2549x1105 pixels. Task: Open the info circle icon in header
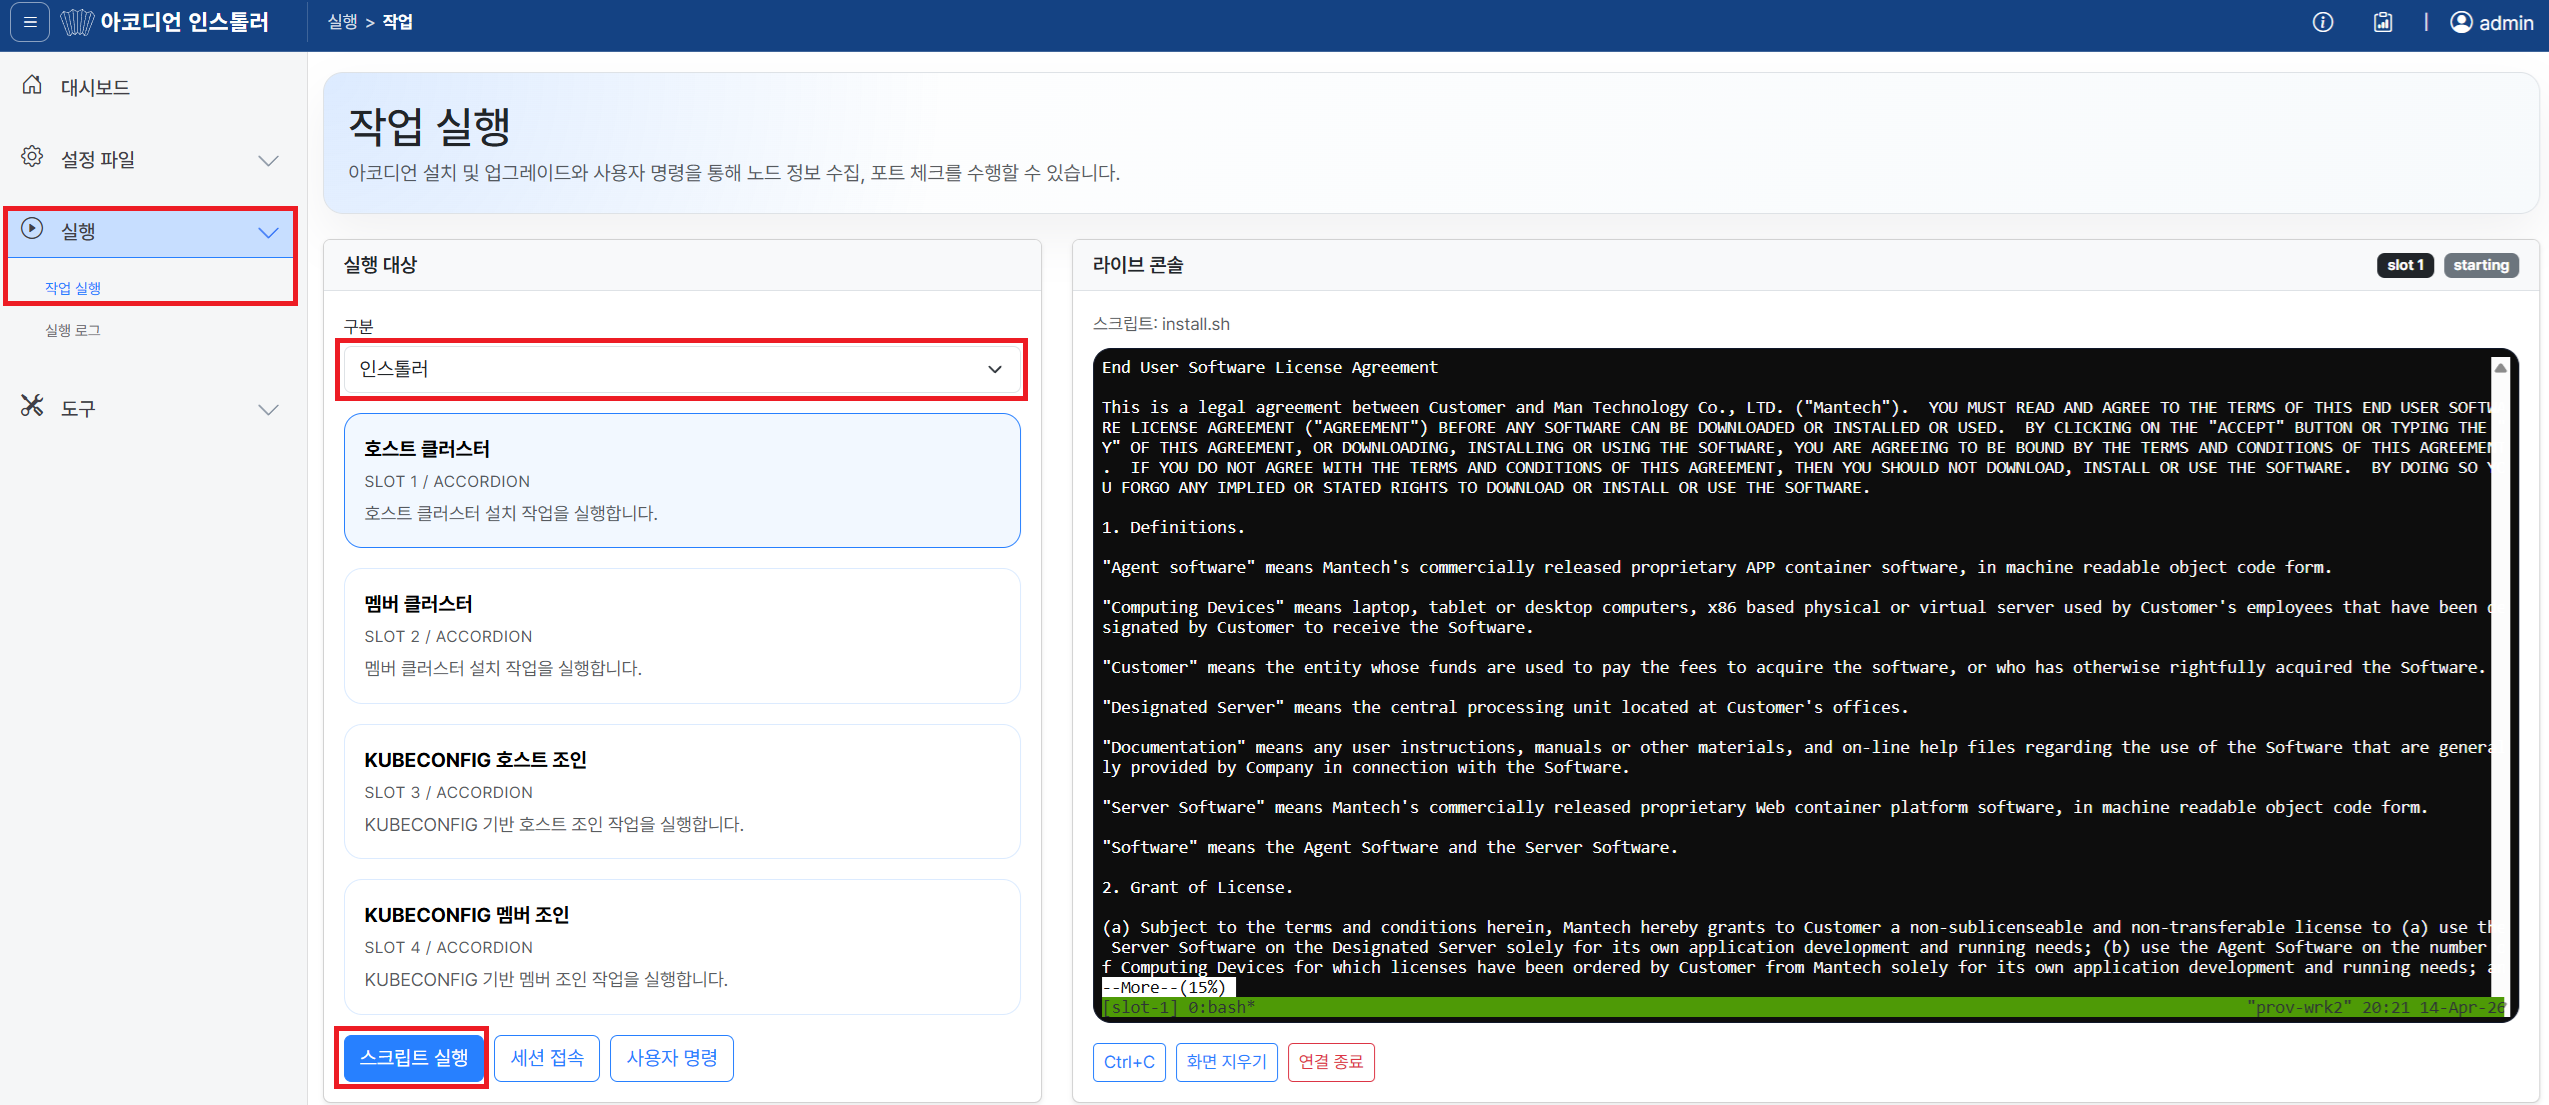tap(2323, 22)
